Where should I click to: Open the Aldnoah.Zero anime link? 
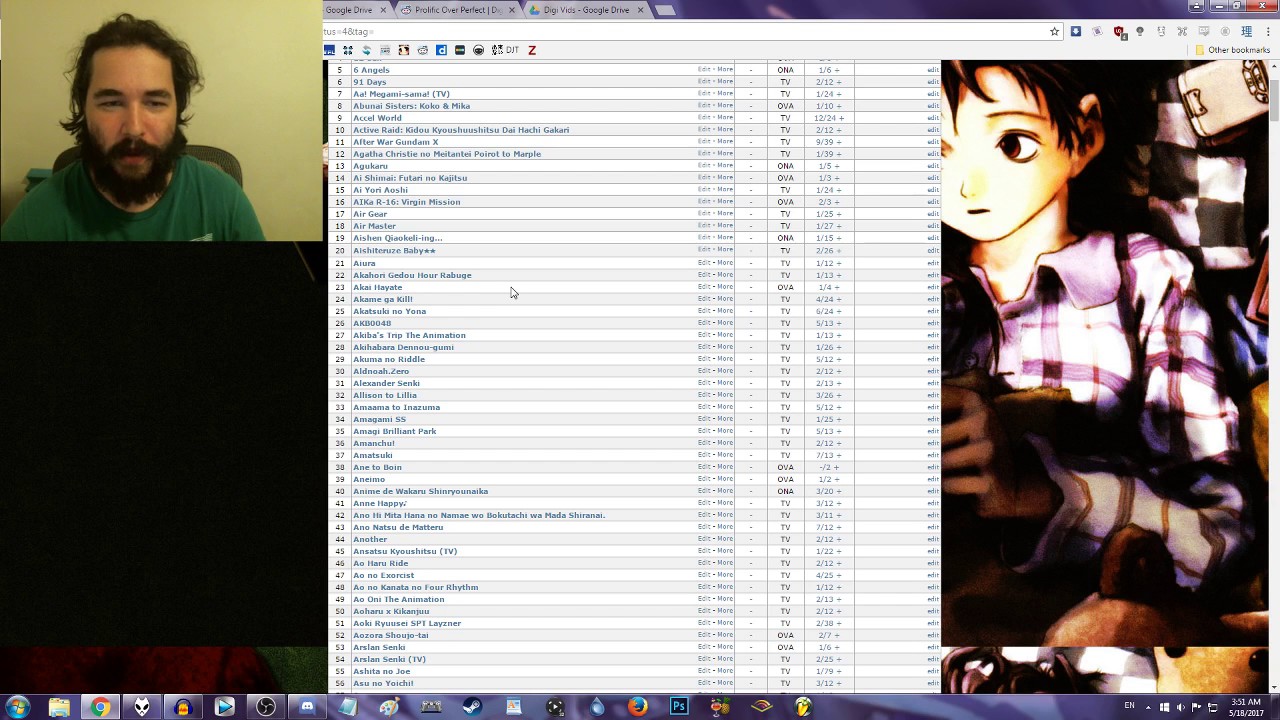(x=381, y=371)
